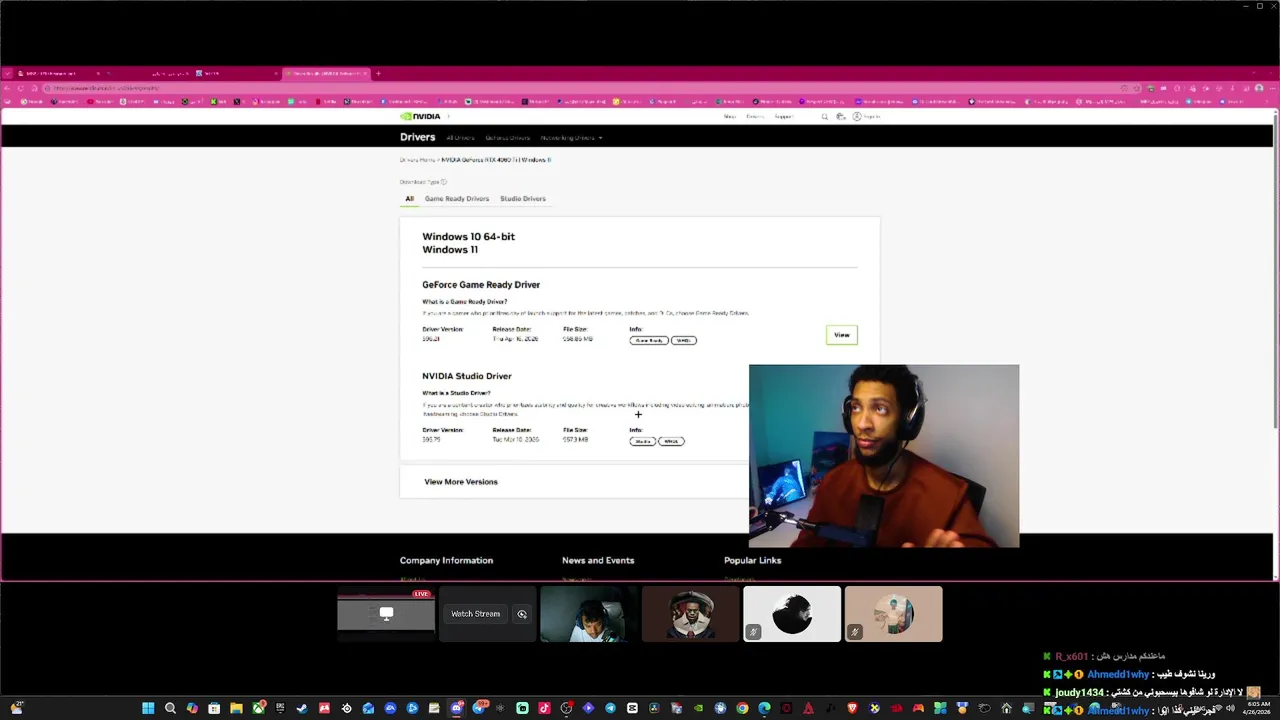Open GeForce Drivers in the Drivers nav
The image size is (1280, 720).
[507, 138]
